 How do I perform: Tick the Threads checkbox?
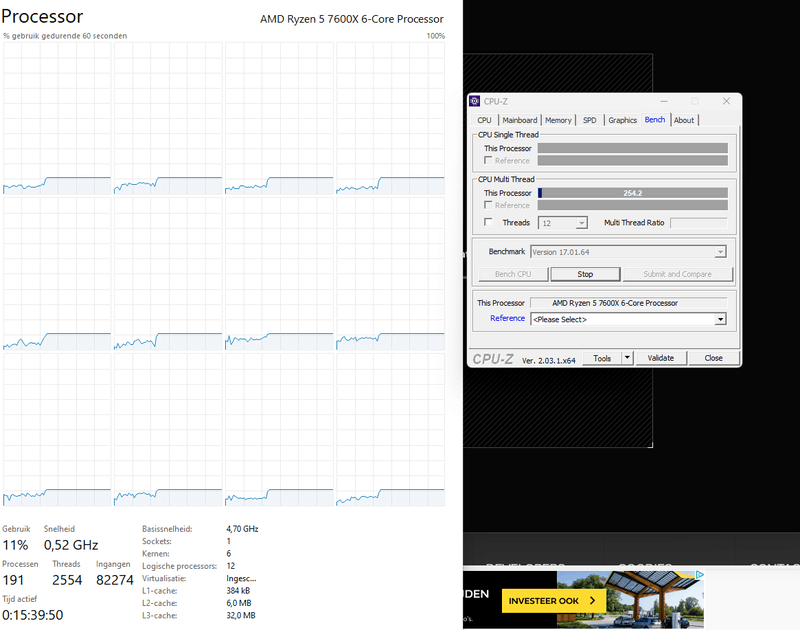tap(488, 222)
